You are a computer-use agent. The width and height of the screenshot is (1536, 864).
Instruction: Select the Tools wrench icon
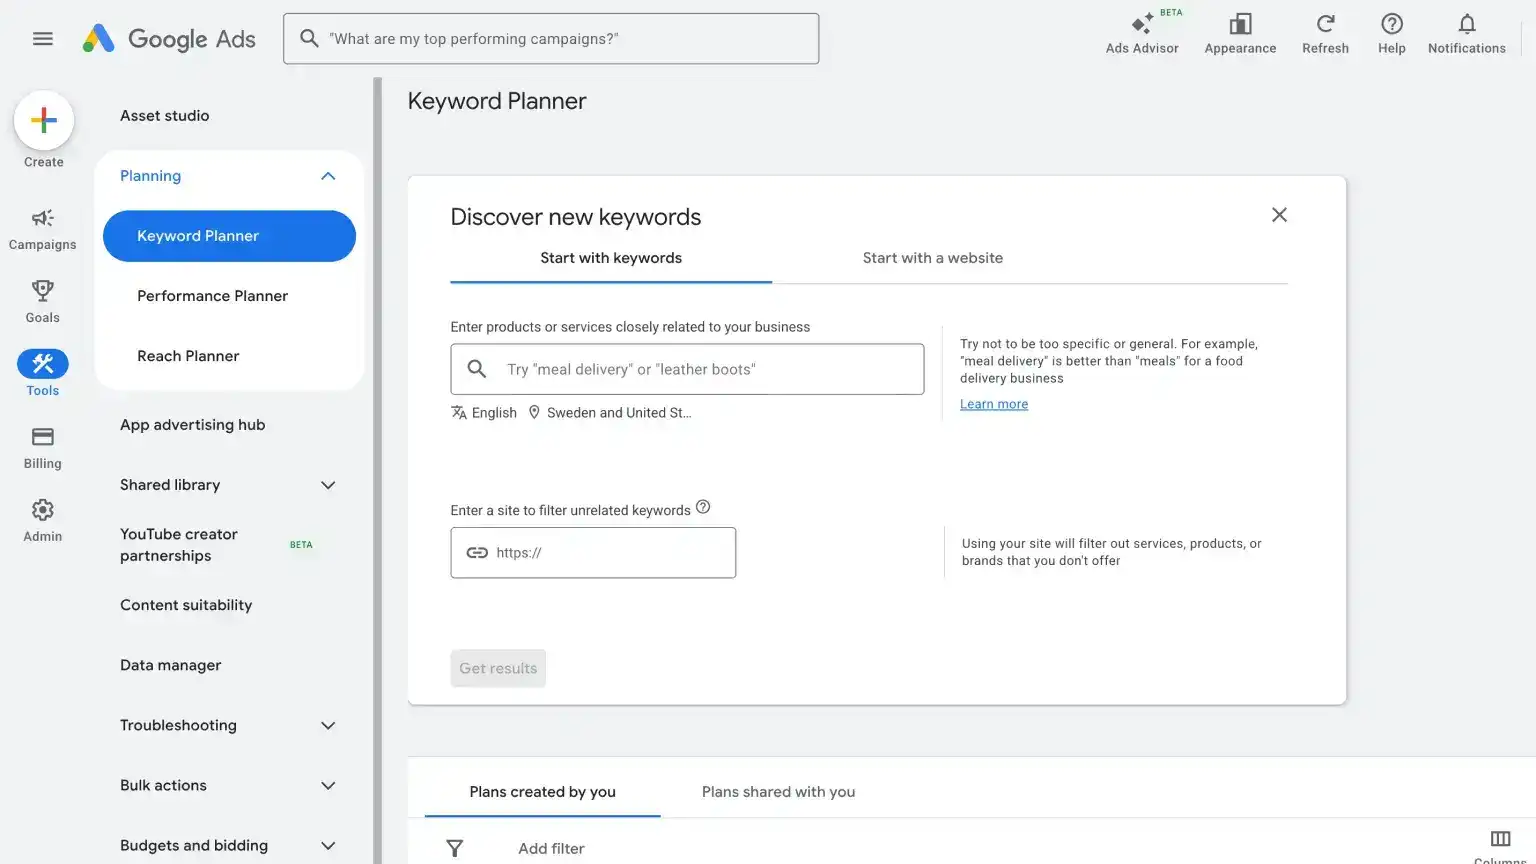[x=43, y=363]
